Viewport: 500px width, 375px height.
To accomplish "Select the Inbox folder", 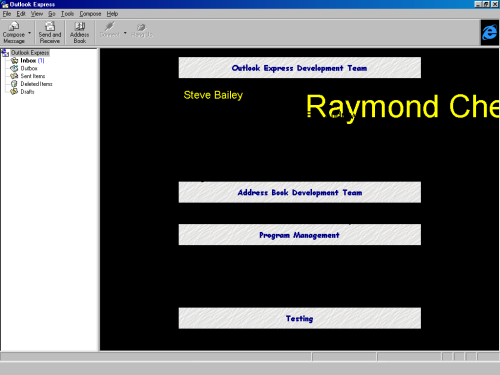I will 32,61.
